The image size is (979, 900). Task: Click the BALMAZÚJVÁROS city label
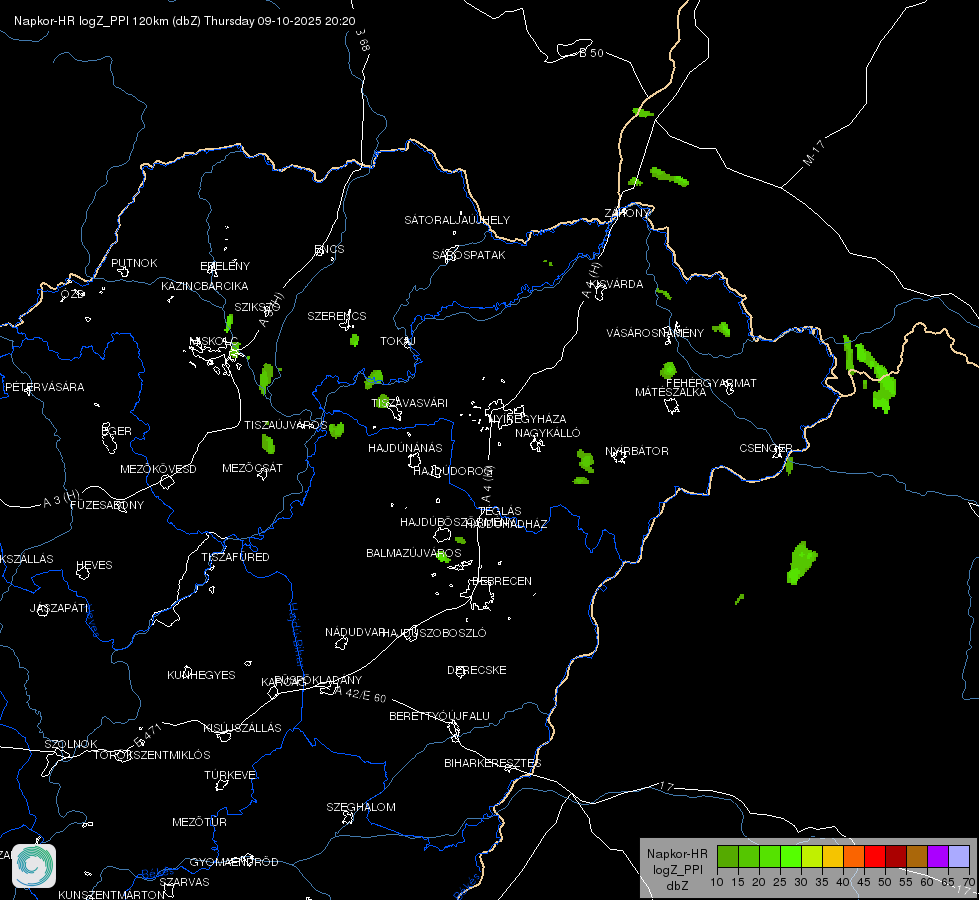click(413, 553)
